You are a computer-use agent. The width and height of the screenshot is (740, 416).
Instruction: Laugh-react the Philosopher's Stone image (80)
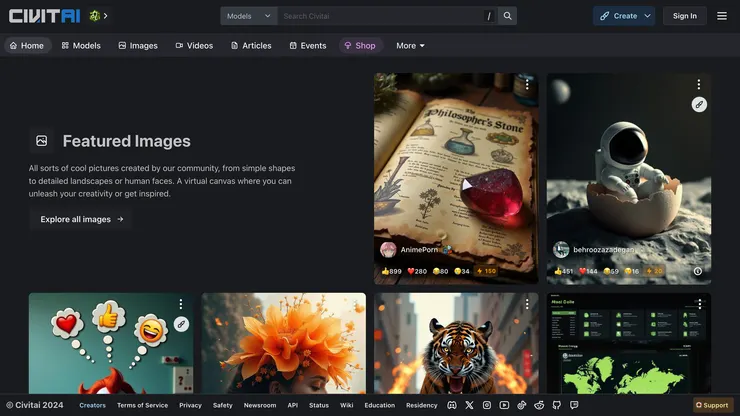click(x=440, y=271)
